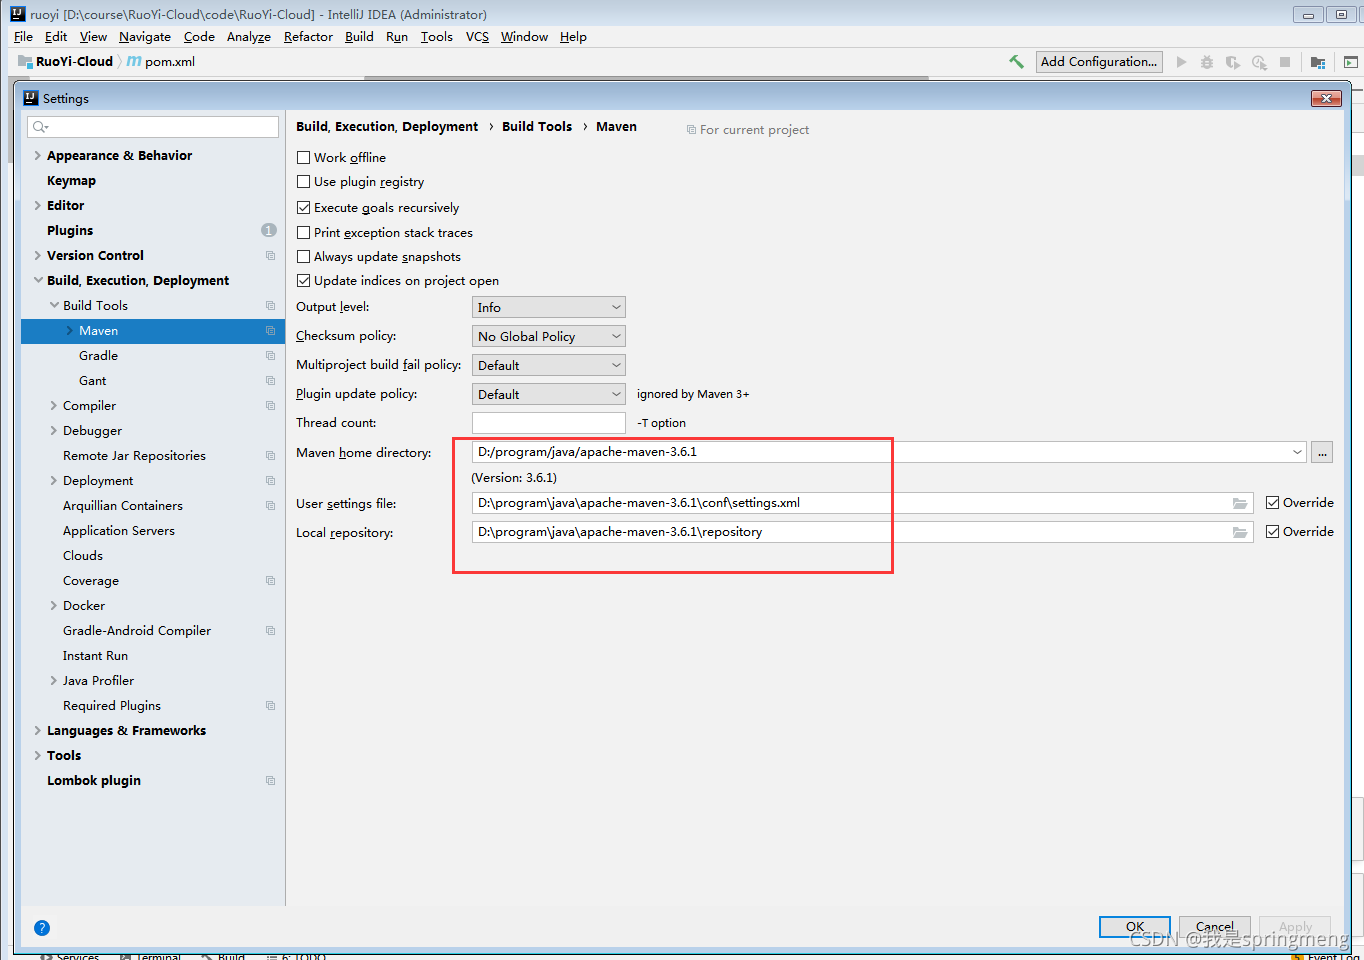Uncheck Execute goals recursively

[x=304, y=208]
